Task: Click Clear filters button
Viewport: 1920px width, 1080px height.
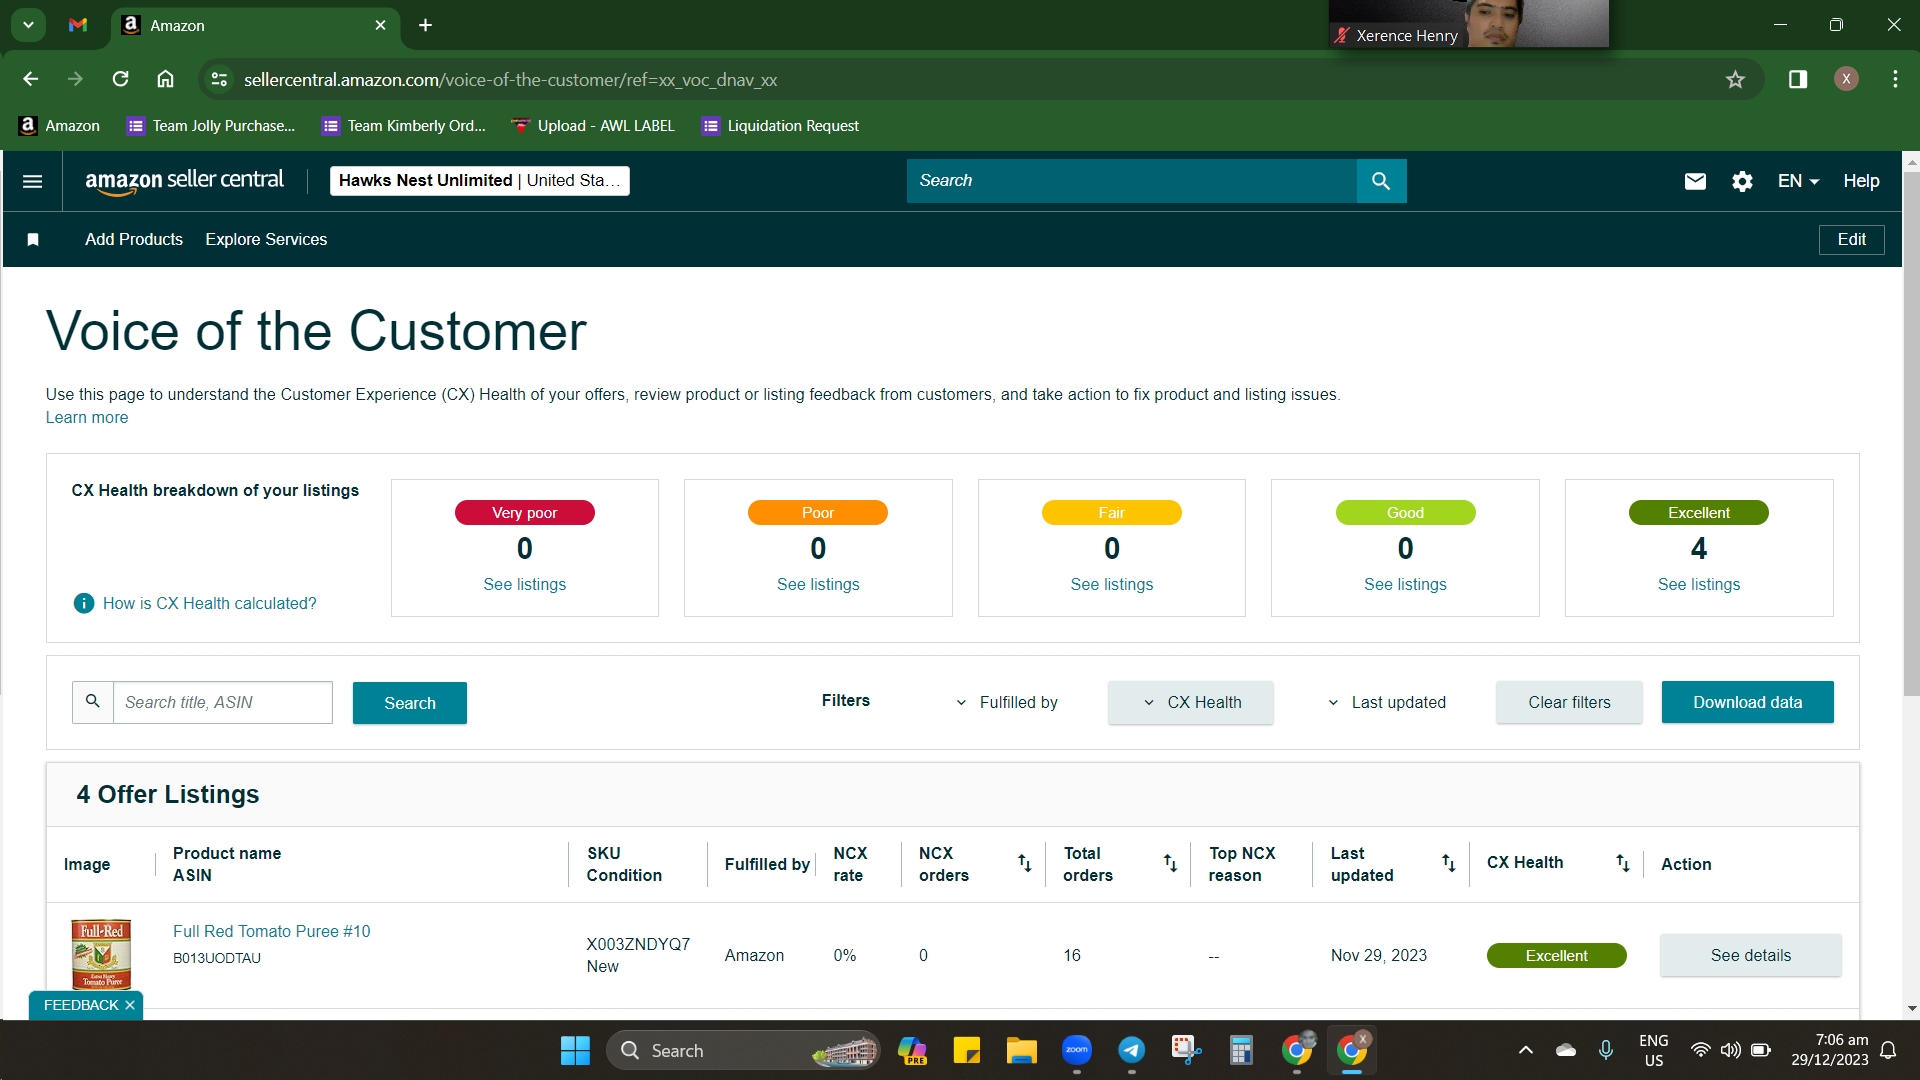Action: (1569, 702)
